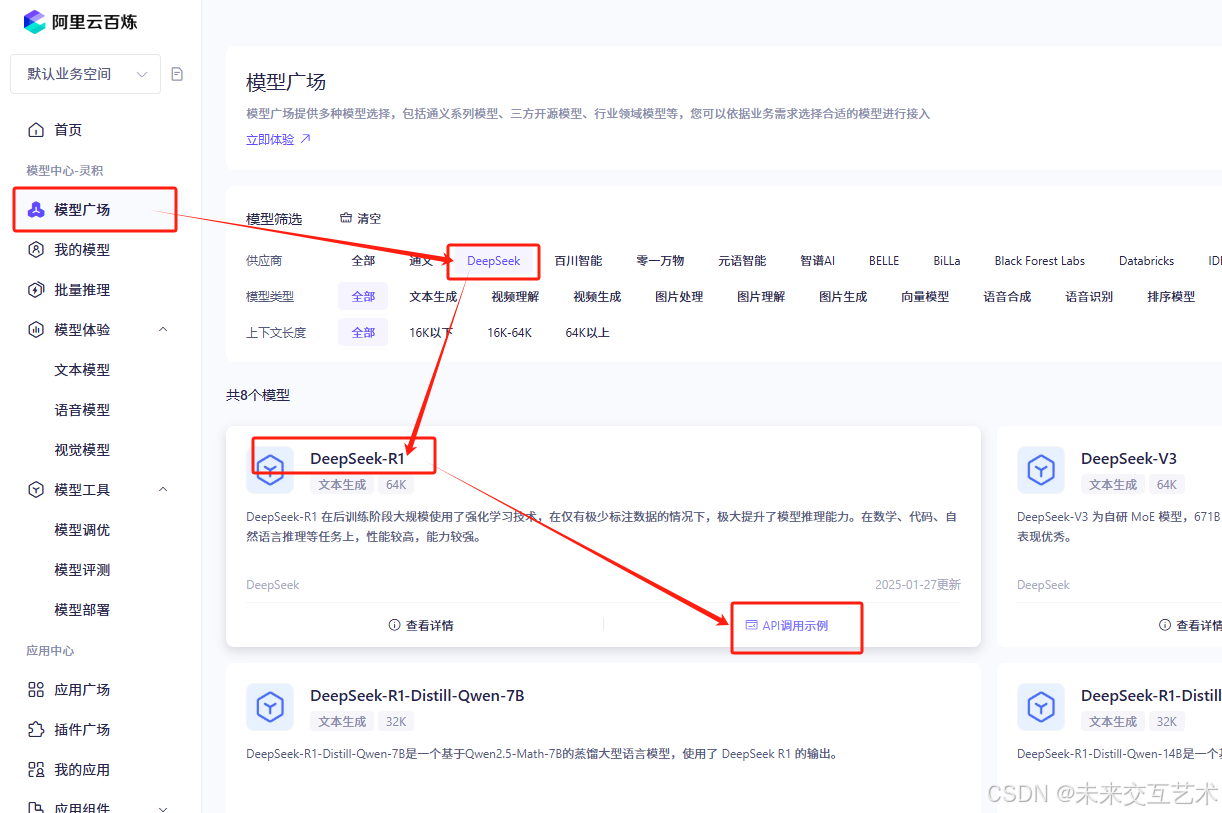
Task: Filter by 图片处理 model type
Action: 679,297
